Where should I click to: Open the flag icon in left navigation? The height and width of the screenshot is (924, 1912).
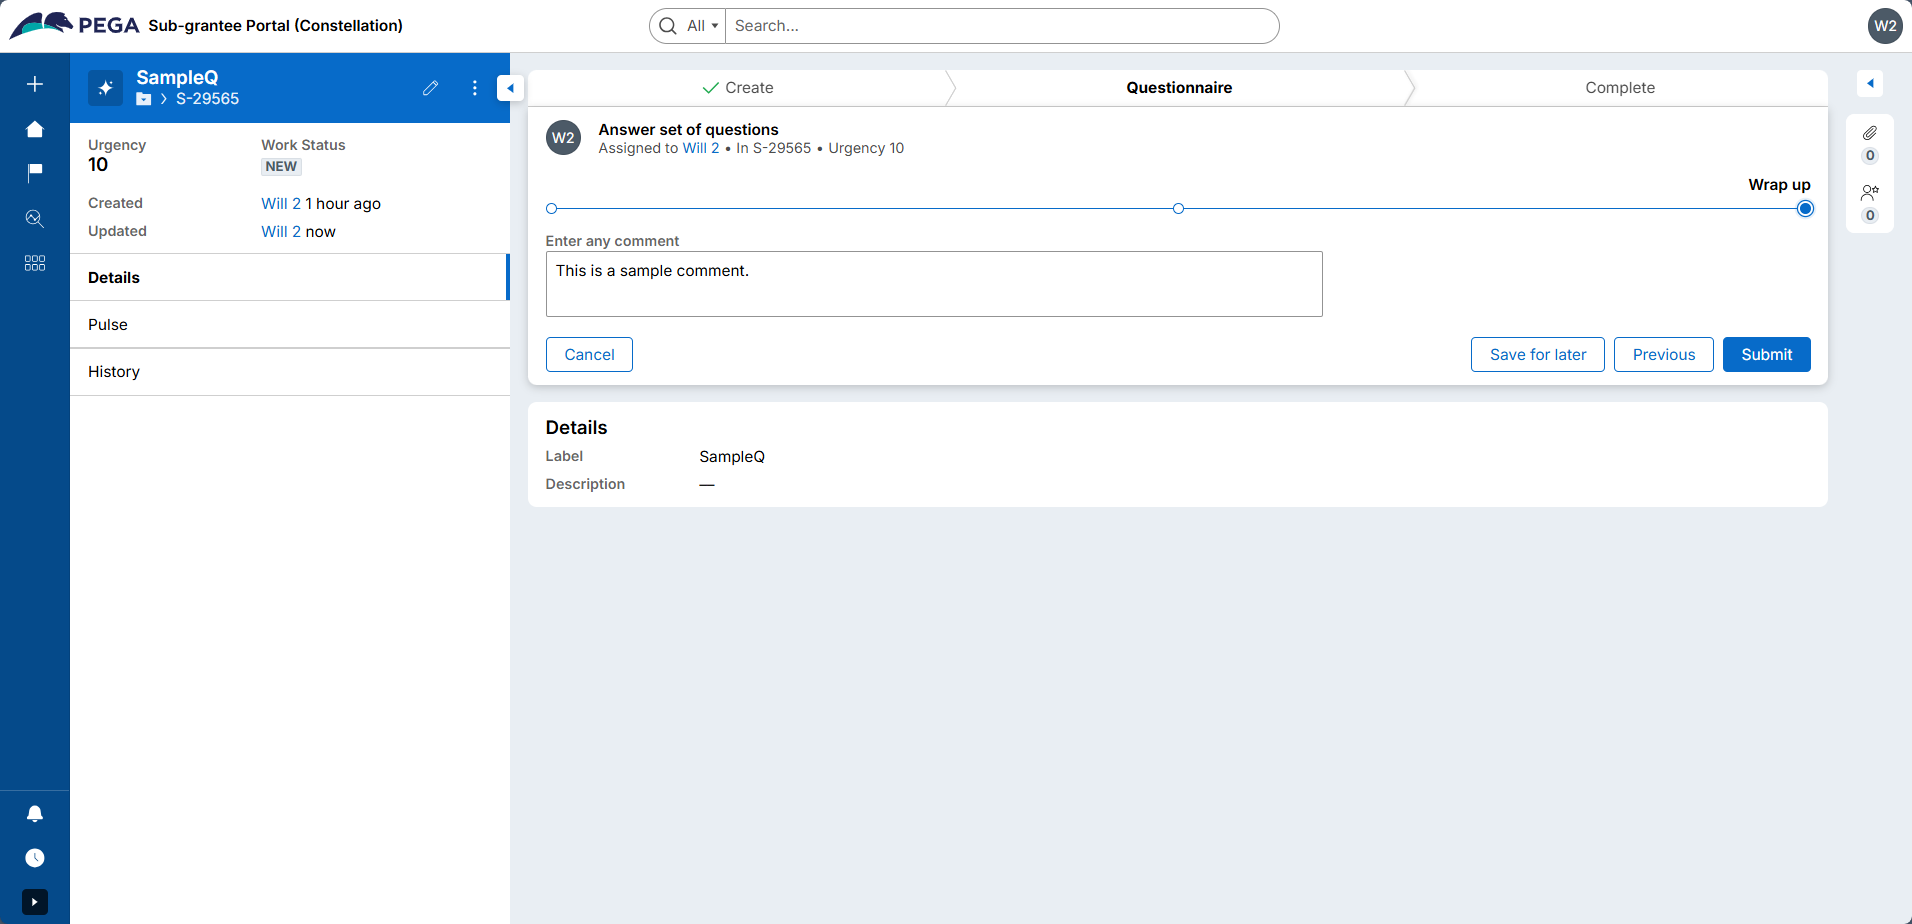click(x=35, y=173)
